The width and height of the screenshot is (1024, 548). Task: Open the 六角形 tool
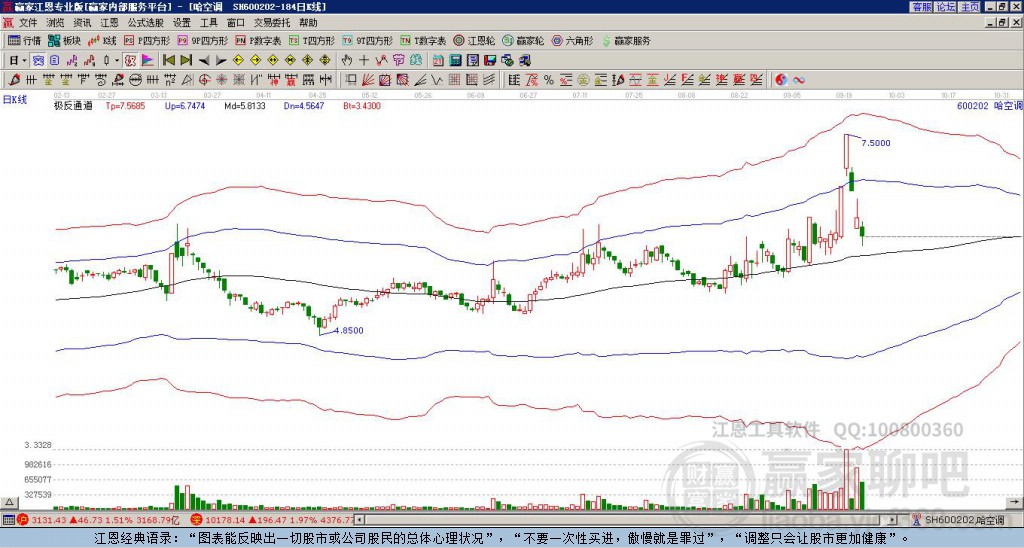pos(572,40)
